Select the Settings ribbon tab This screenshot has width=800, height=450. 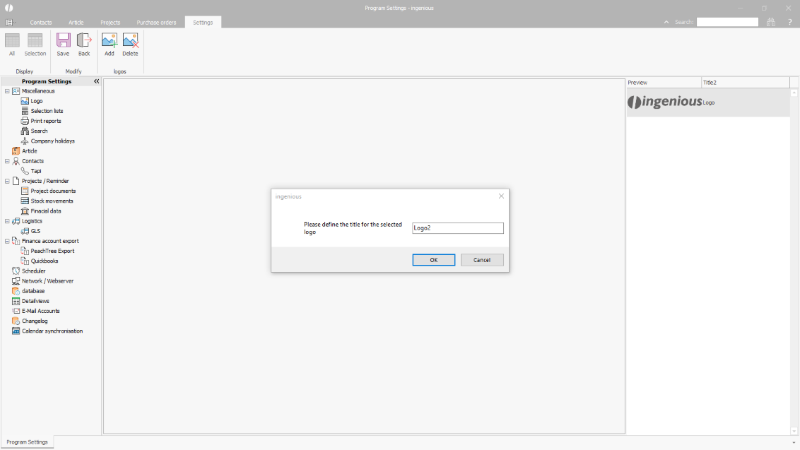203,22
